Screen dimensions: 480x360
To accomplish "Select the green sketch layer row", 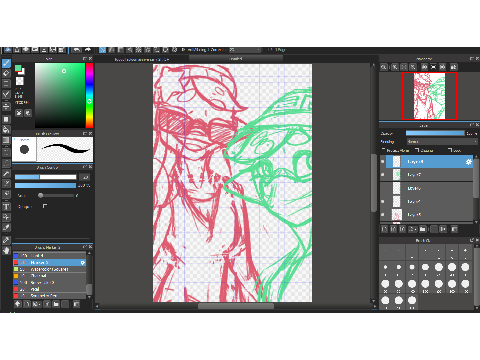I will click(430, 175).
